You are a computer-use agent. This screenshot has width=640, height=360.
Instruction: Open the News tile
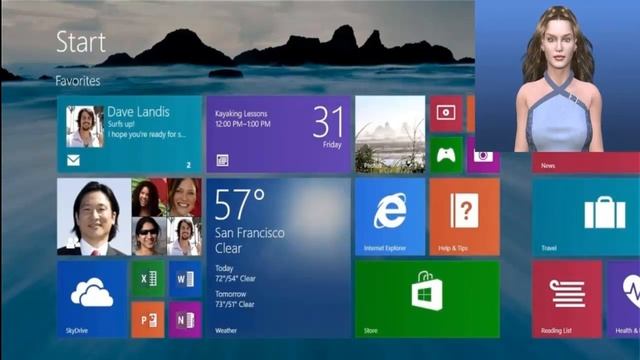click(586, 162)
